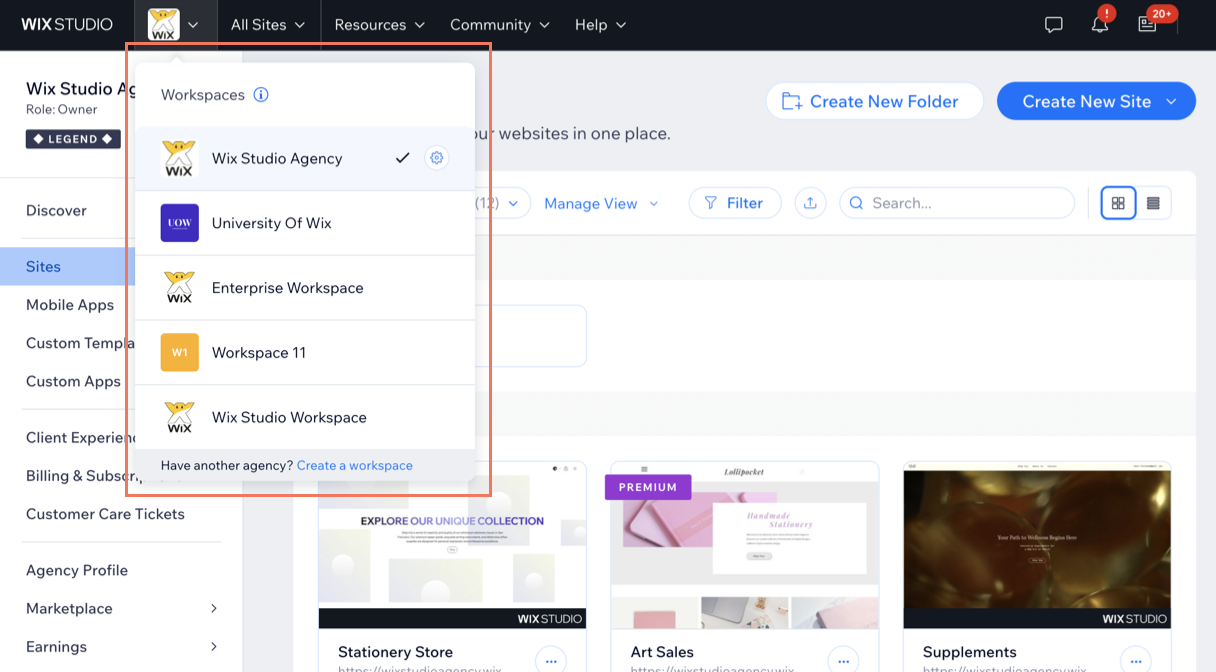1216x672 pixels.
Task: Expand the Create New Site dropdown
Action: [1172, 101]
